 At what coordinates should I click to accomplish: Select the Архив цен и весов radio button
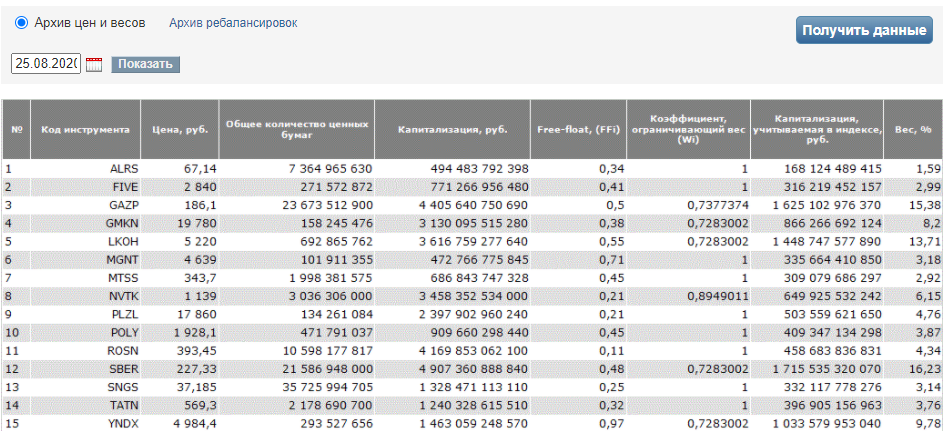tap(21, 22)
